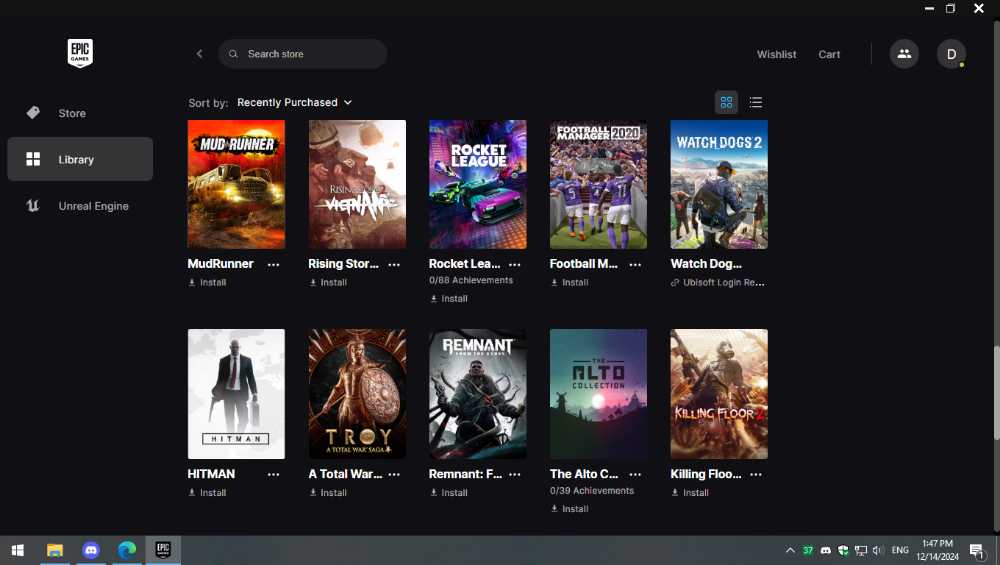1000x565 pixels.
Task: Open Remnant more options menu
Action: (515, 474)
